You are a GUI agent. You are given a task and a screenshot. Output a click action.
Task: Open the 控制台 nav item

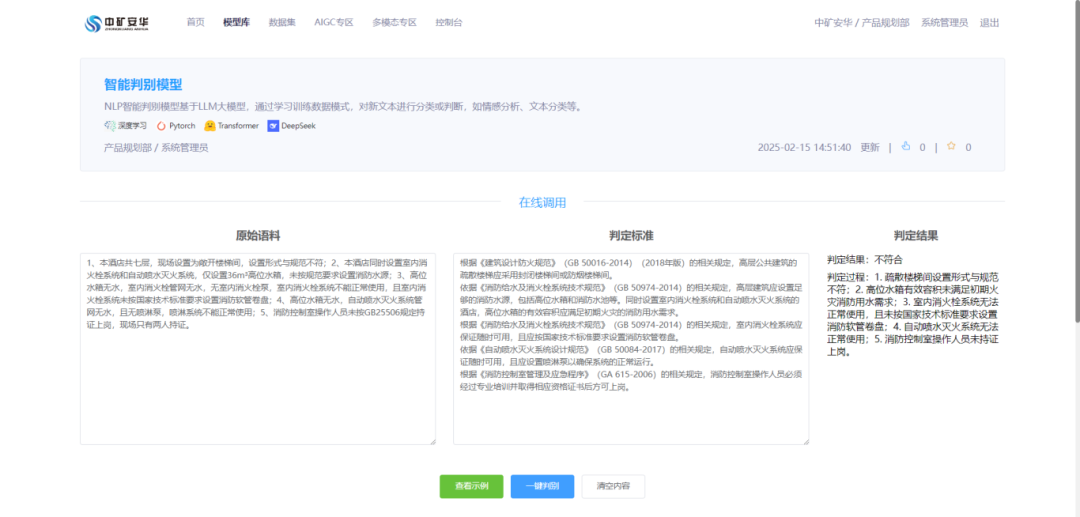click(x=448, y=22)
